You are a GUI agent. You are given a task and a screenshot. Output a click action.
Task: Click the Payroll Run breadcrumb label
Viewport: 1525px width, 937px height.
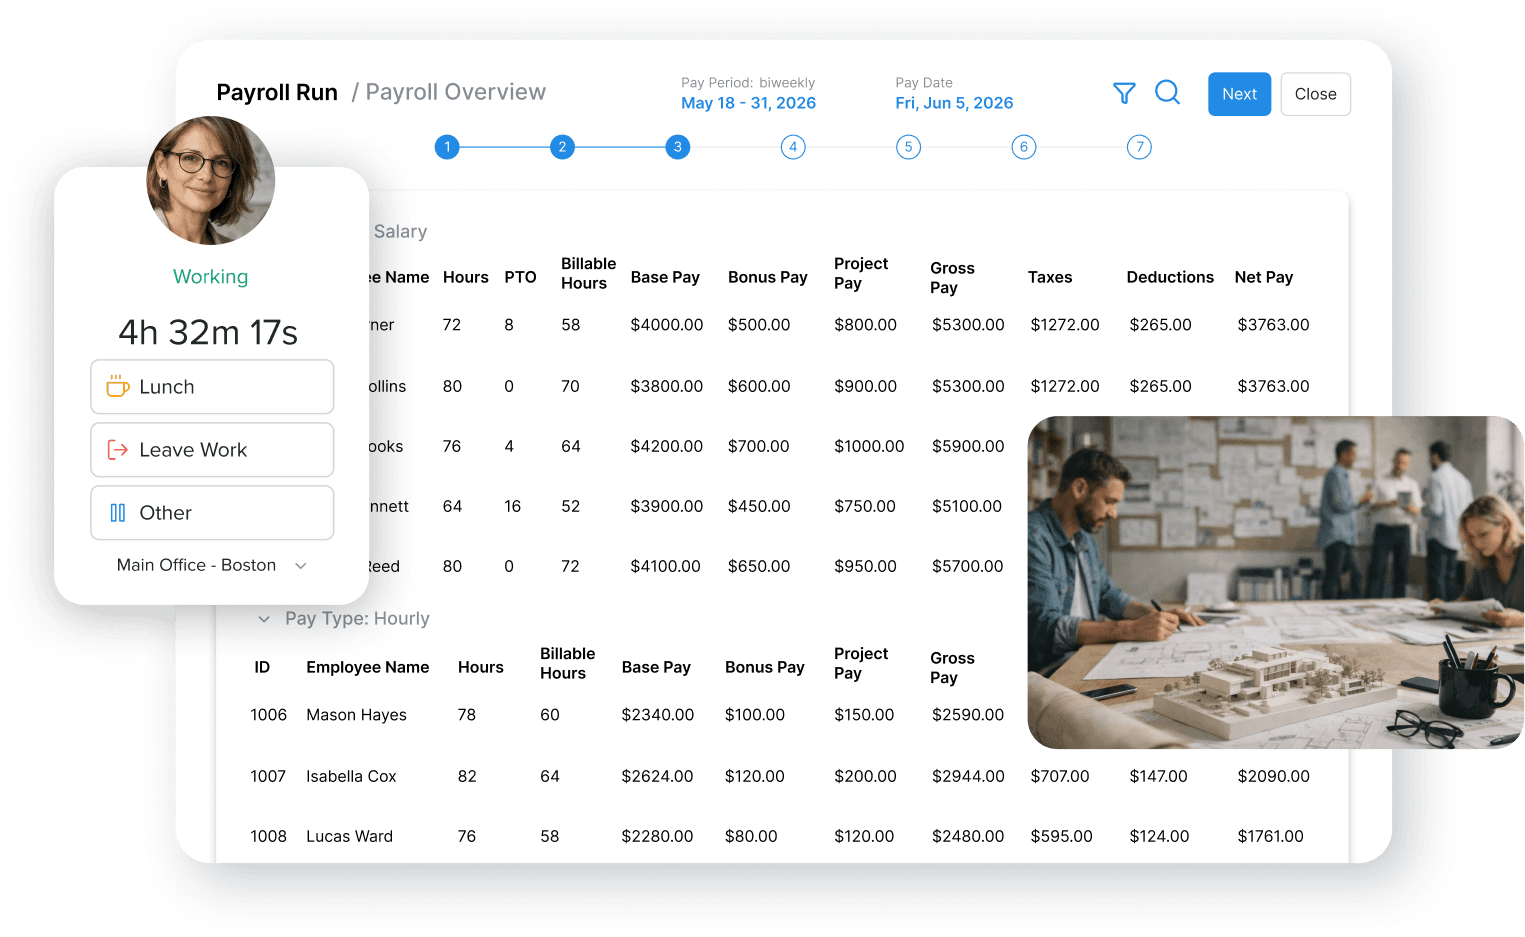[x=277, y=92]
